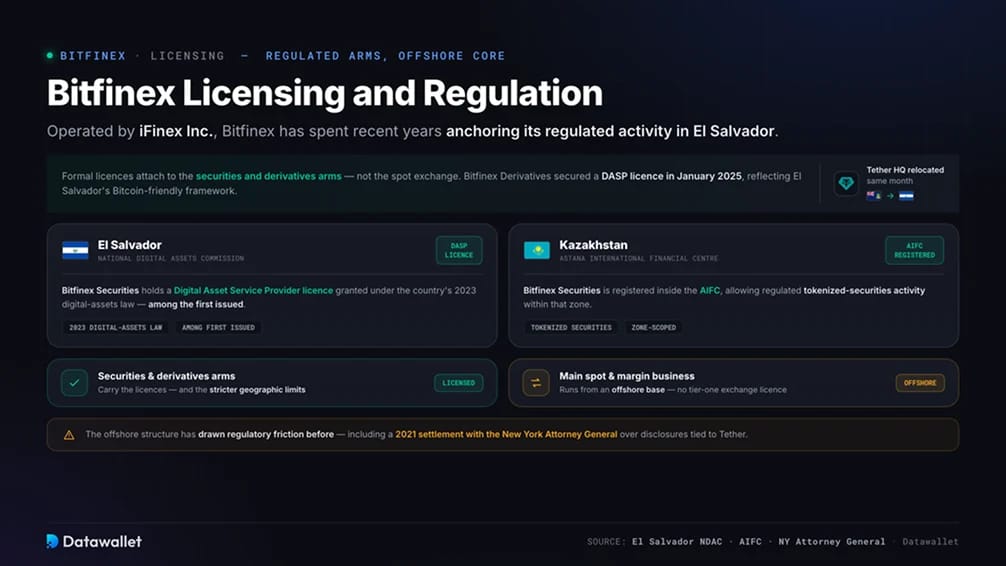The image size is (1006, 566).
Task: Click the offshore base bold text
Action: click(x=638, y=390)
